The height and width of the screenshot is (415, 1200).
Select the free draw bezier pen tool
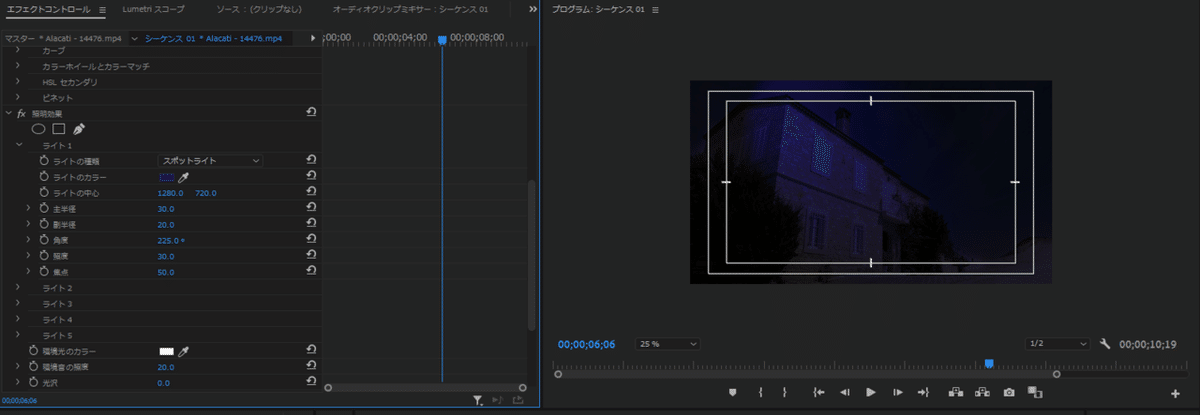[x=79, y=129]
